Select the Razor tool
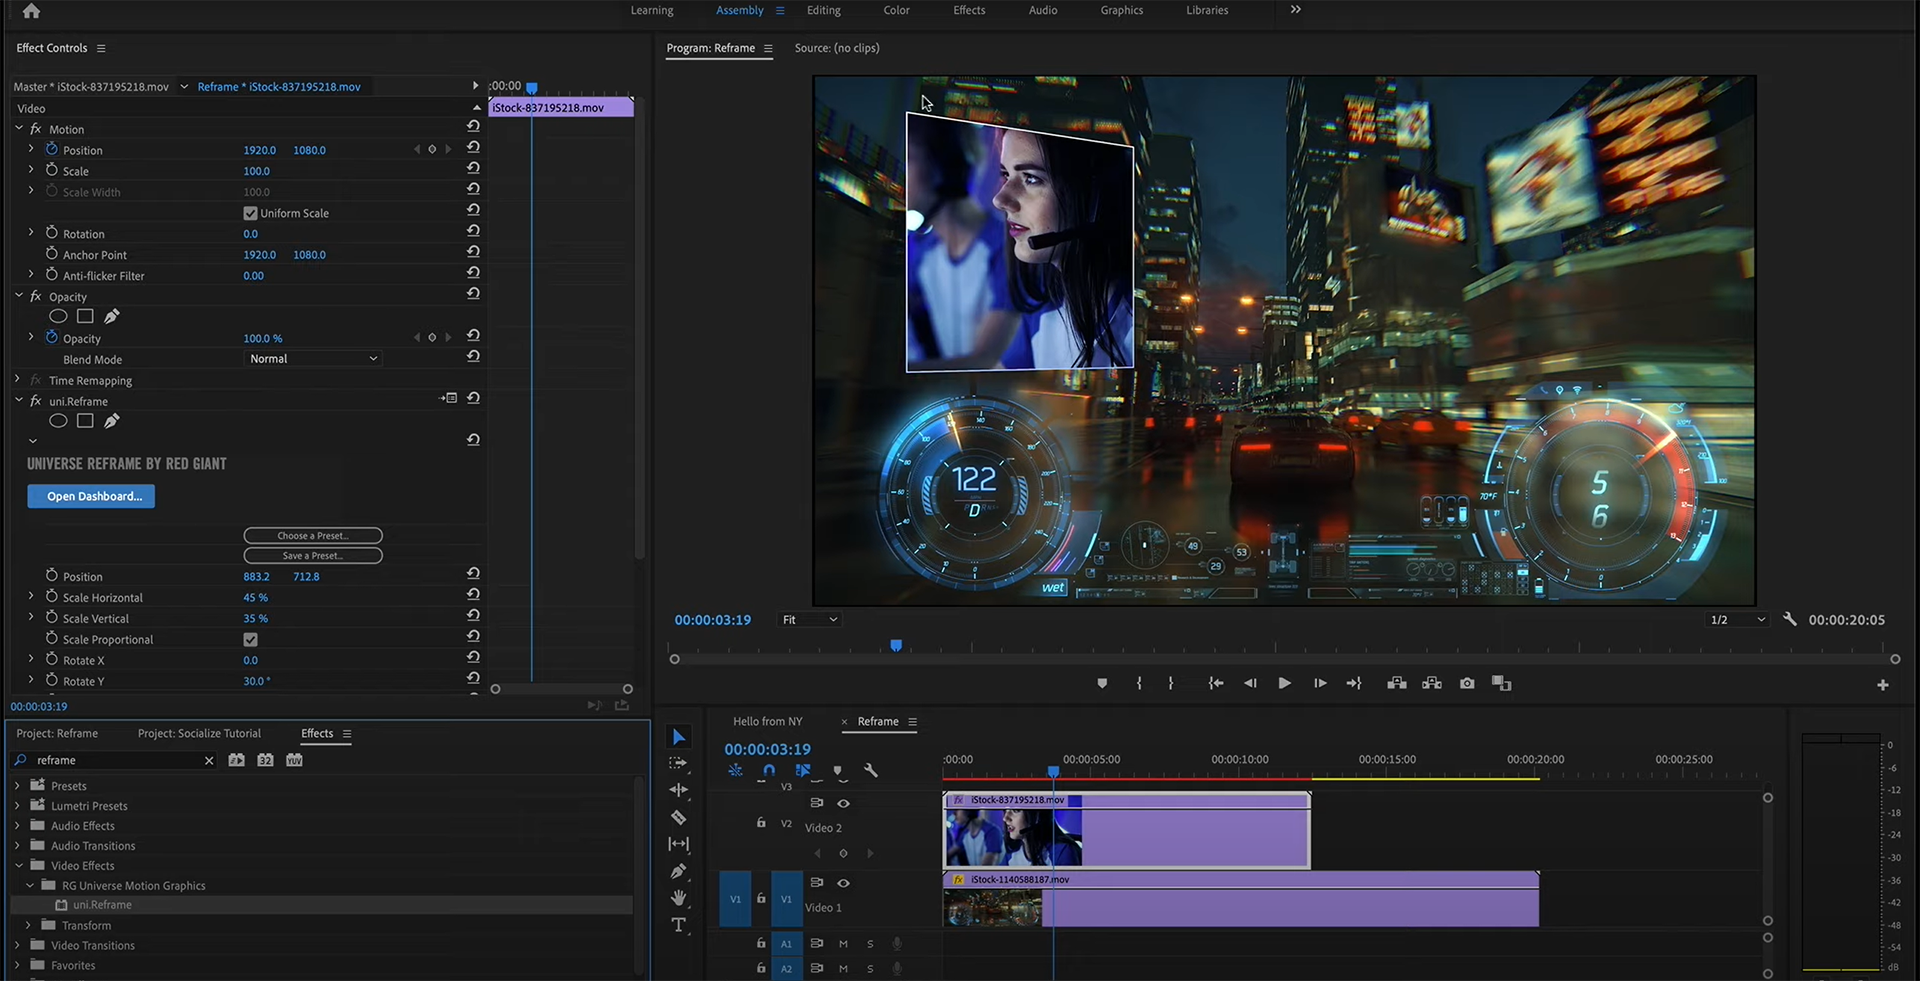Image resolution: width=1920 pixels, height=981 pixels. [x=679, y=817]
